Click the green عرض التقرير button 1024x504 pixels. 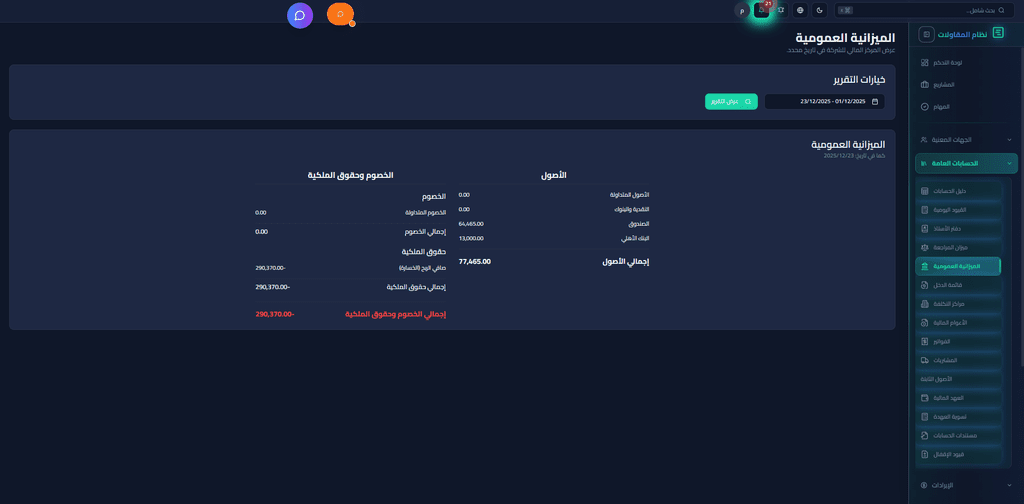coord(731,102)
